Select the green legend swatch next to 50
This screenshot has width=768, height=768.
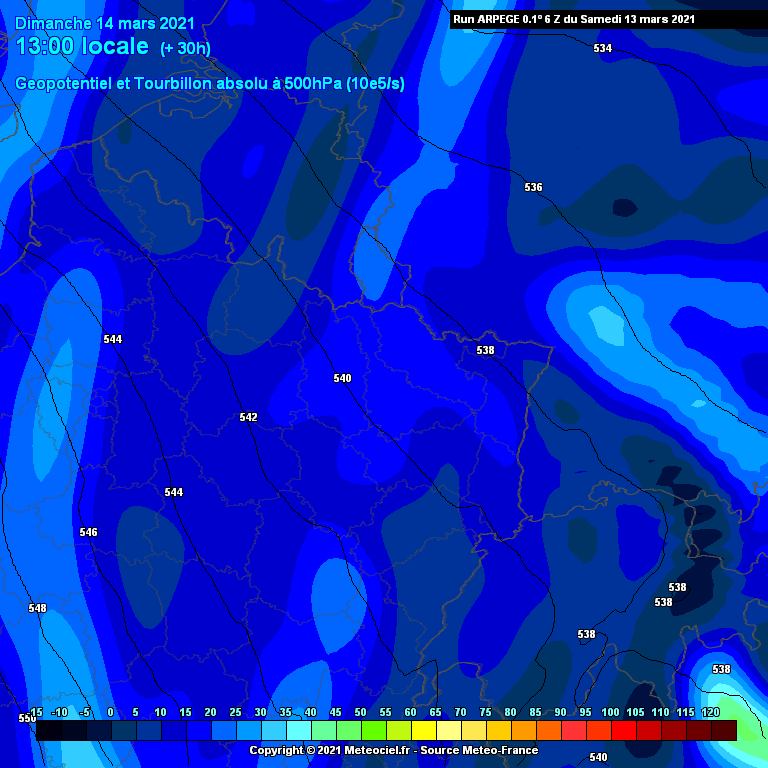pos(373,731)
